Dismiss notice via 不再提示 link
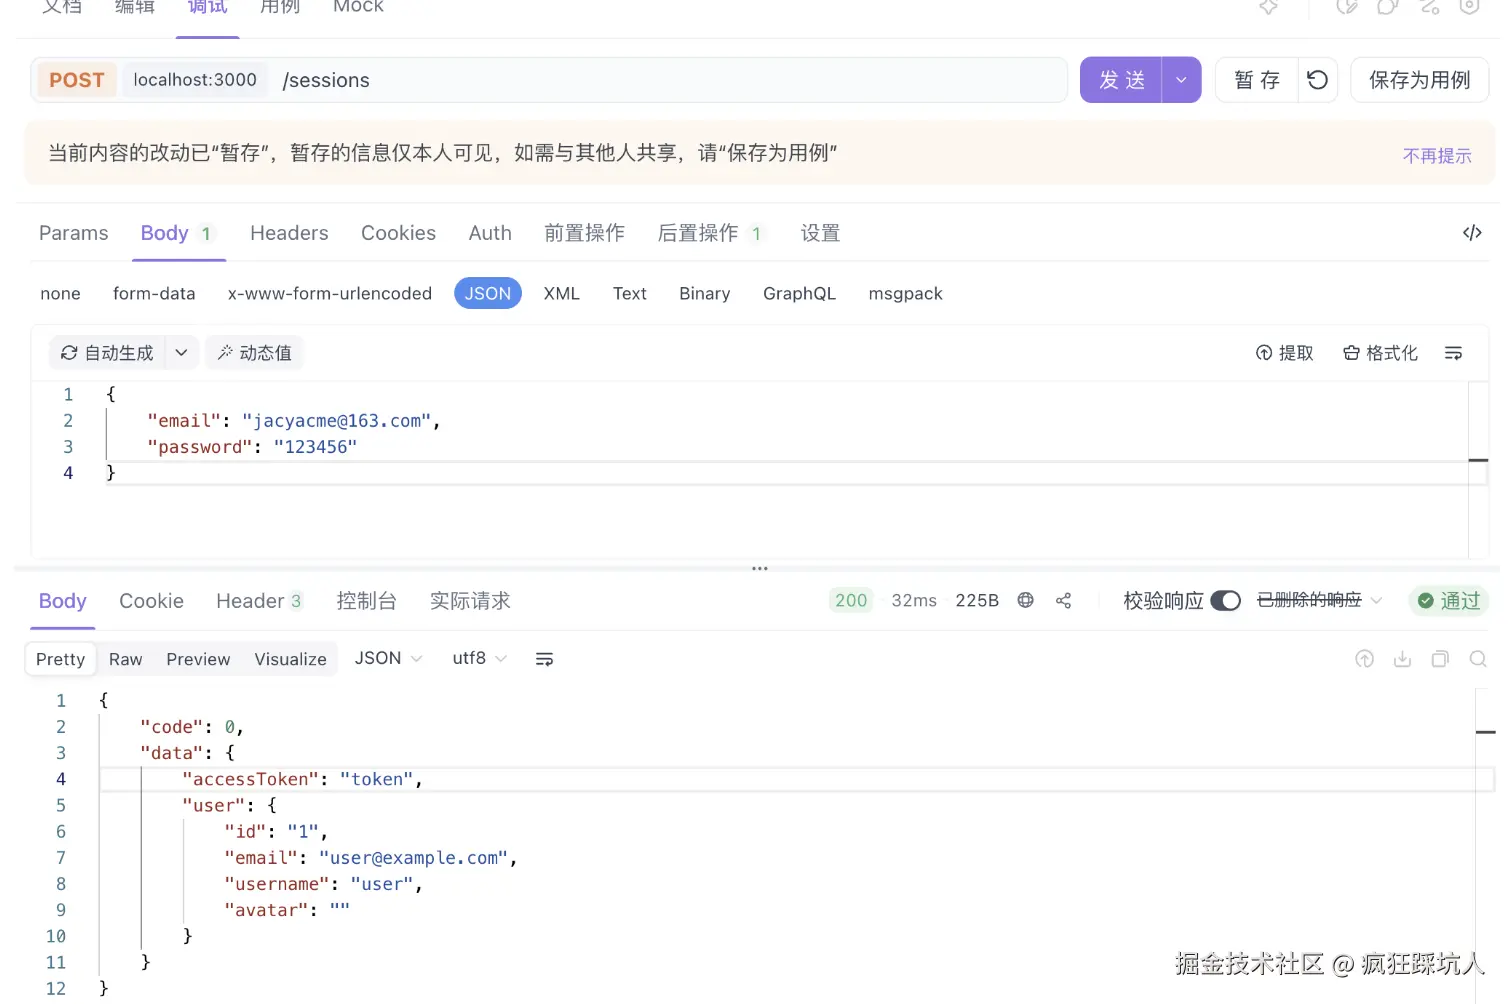Screen dimensions: 1512x1004 1437,156
